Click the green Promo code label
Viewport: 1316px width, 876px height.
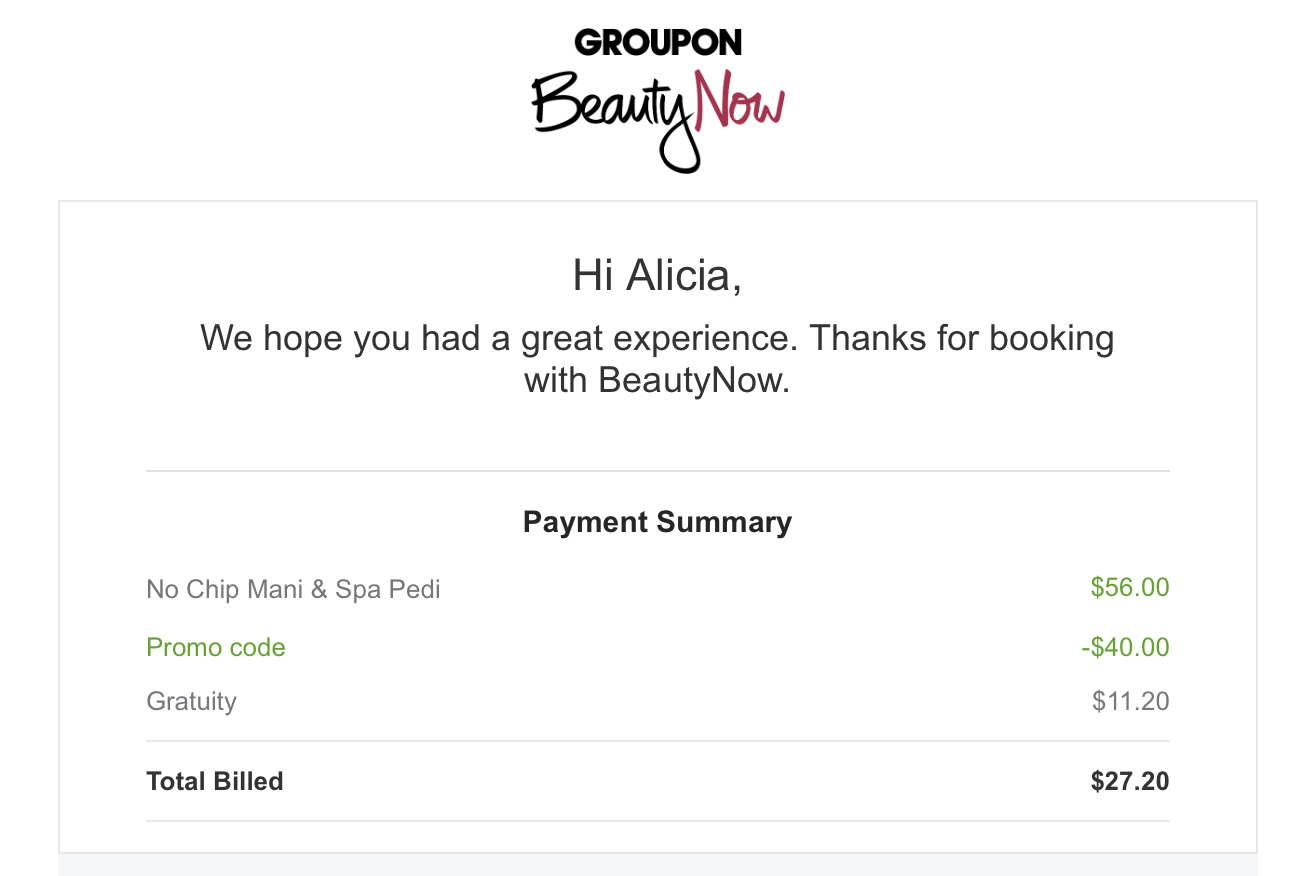[216, 647]
